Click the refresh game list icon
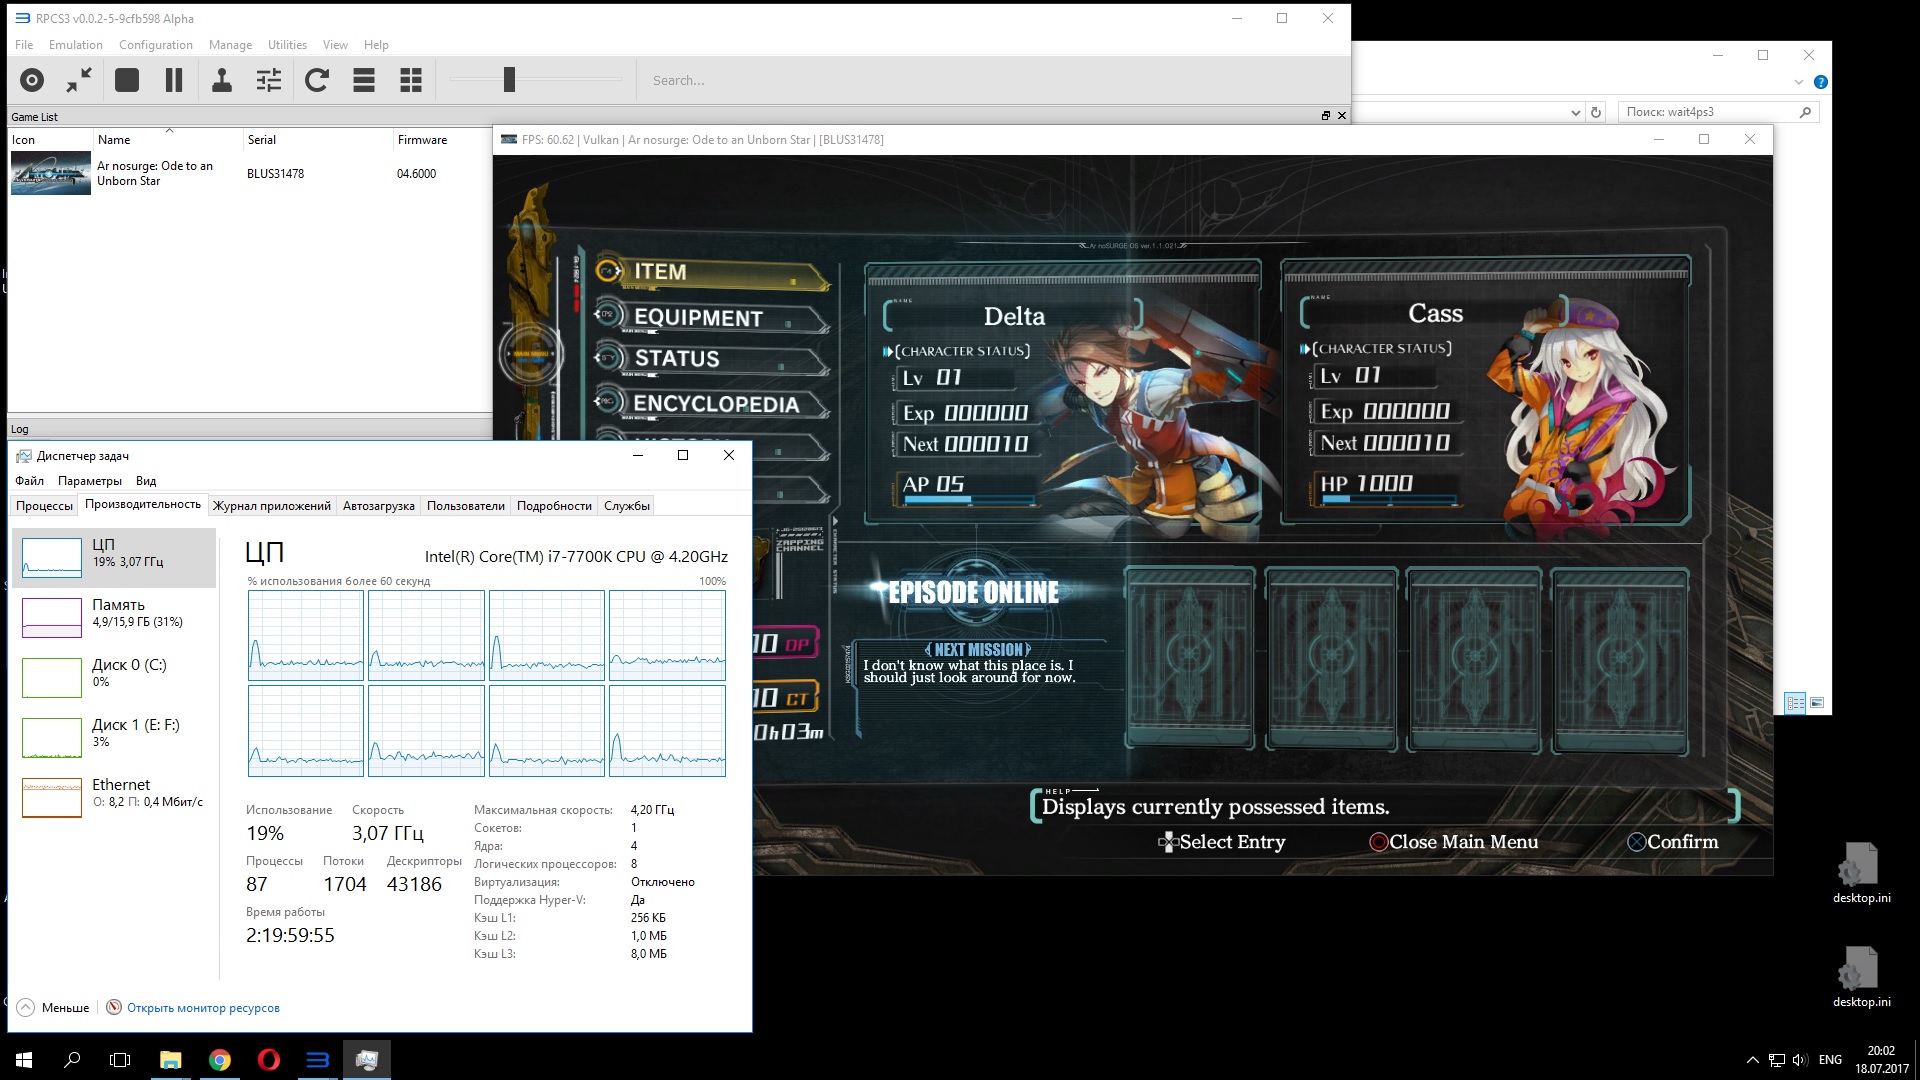Image resolution: width=1920 pixels, height=1080 pixels. pos(317,80)
